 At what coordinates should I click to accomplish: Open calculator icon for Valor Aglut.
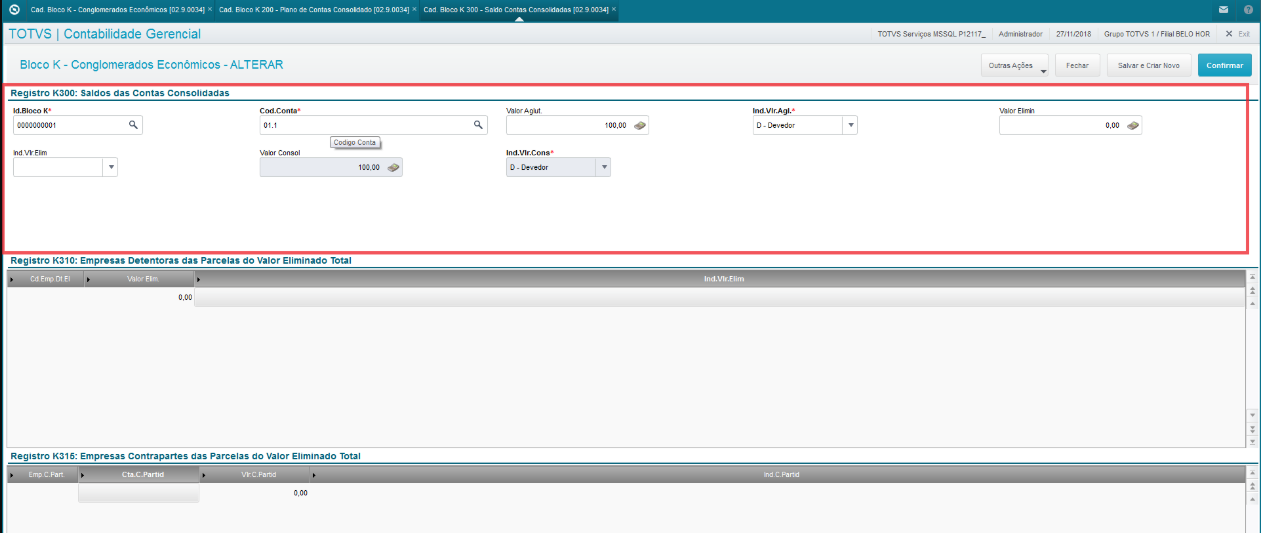(640, 126)
